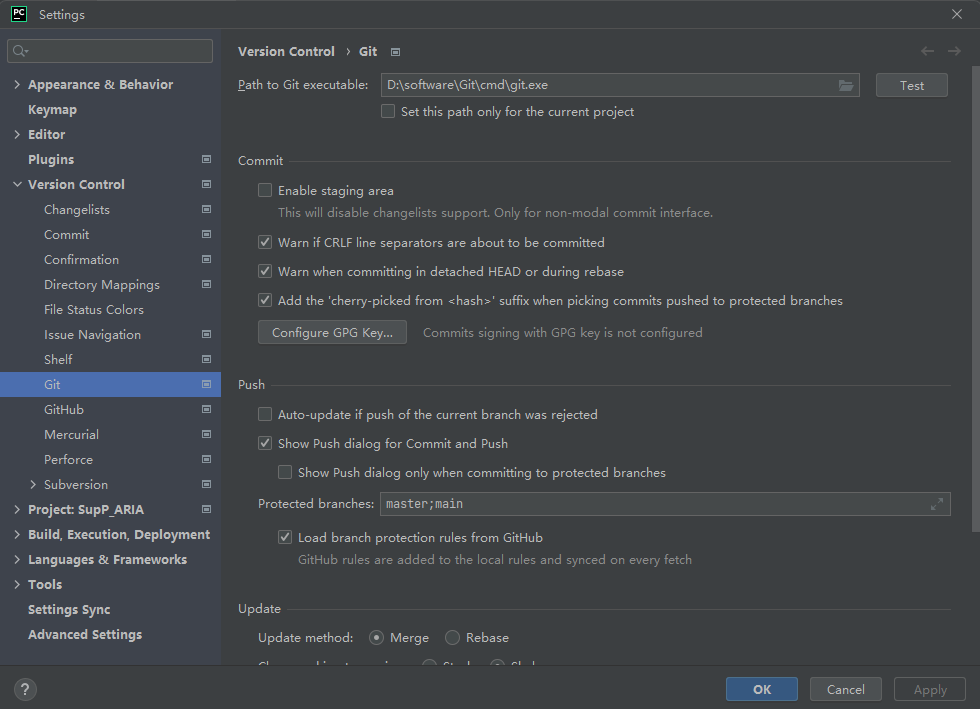Expand the Subversion node

33,485
